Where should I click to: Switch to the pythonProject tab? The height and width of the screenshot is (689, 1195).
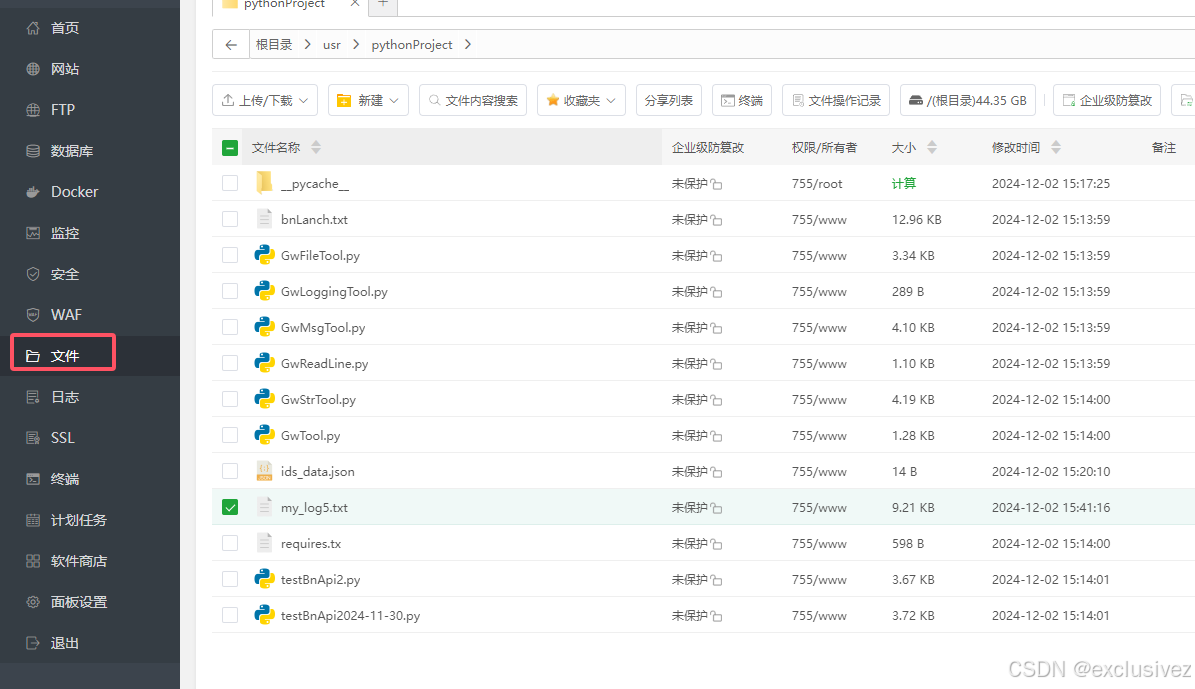[x=285, y=5]
